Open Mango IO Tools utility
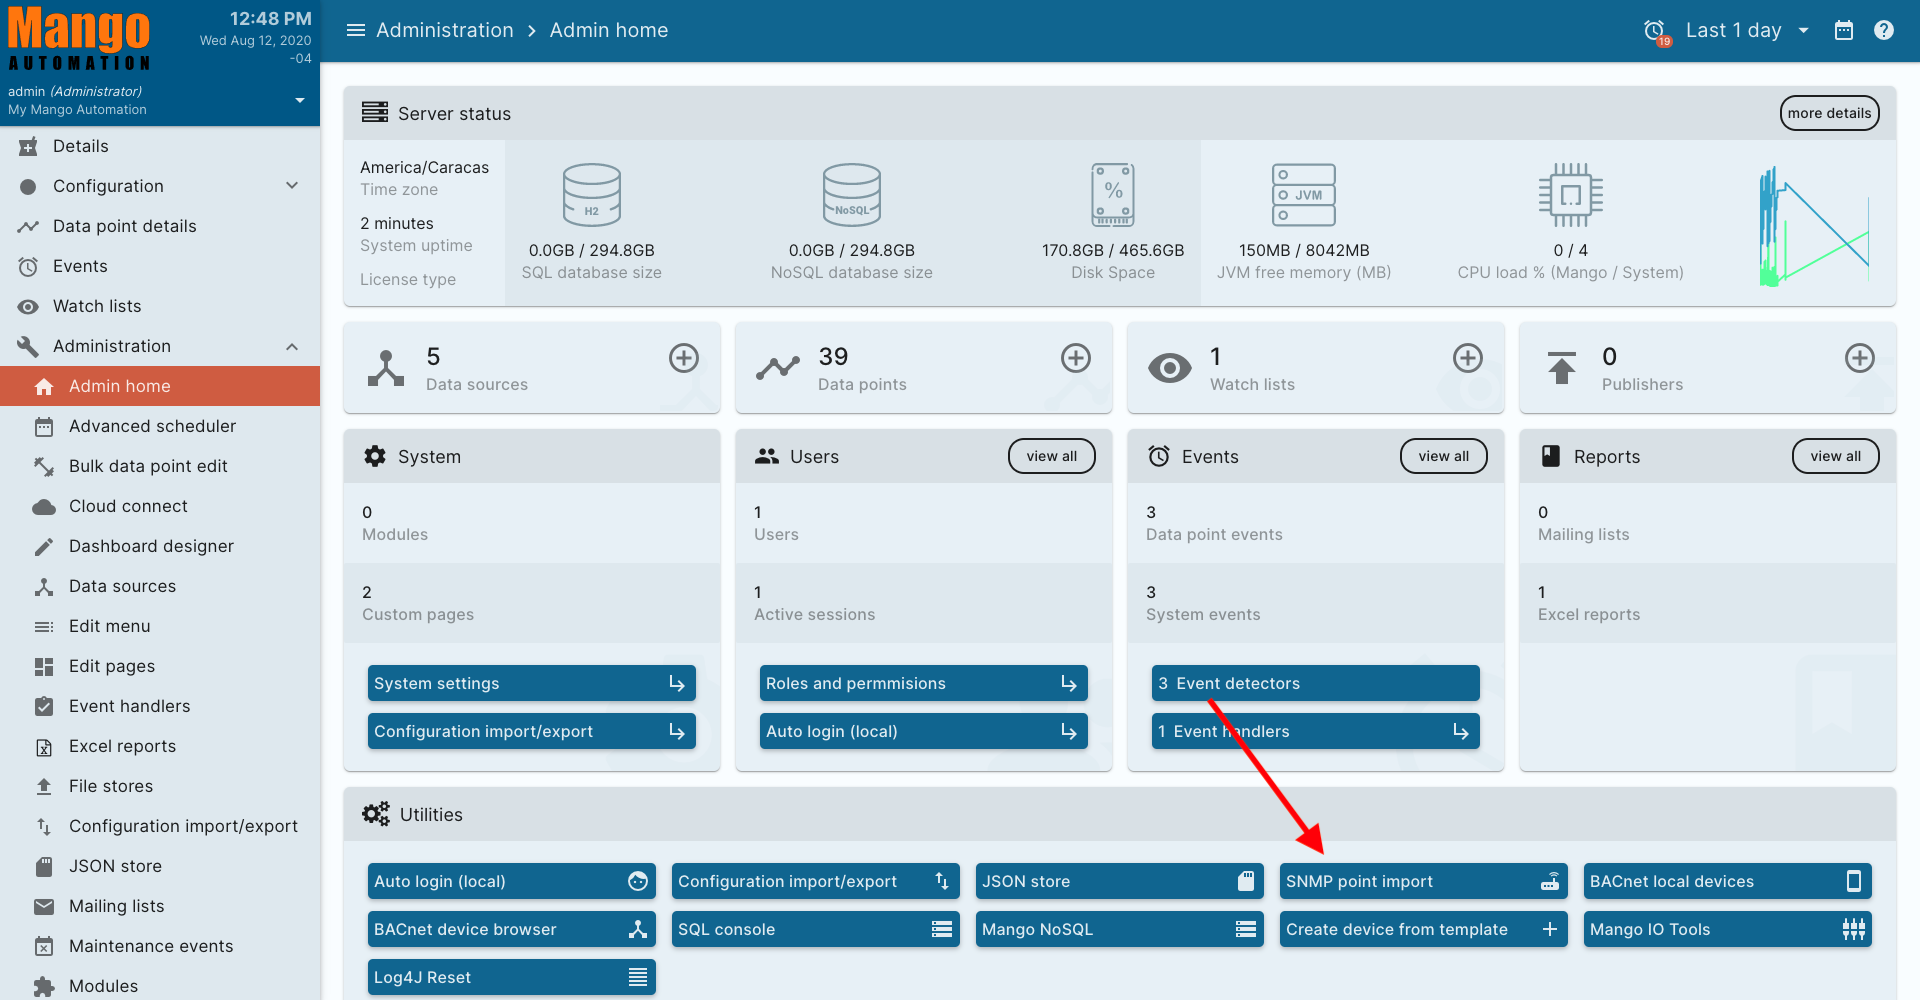 1728,929
